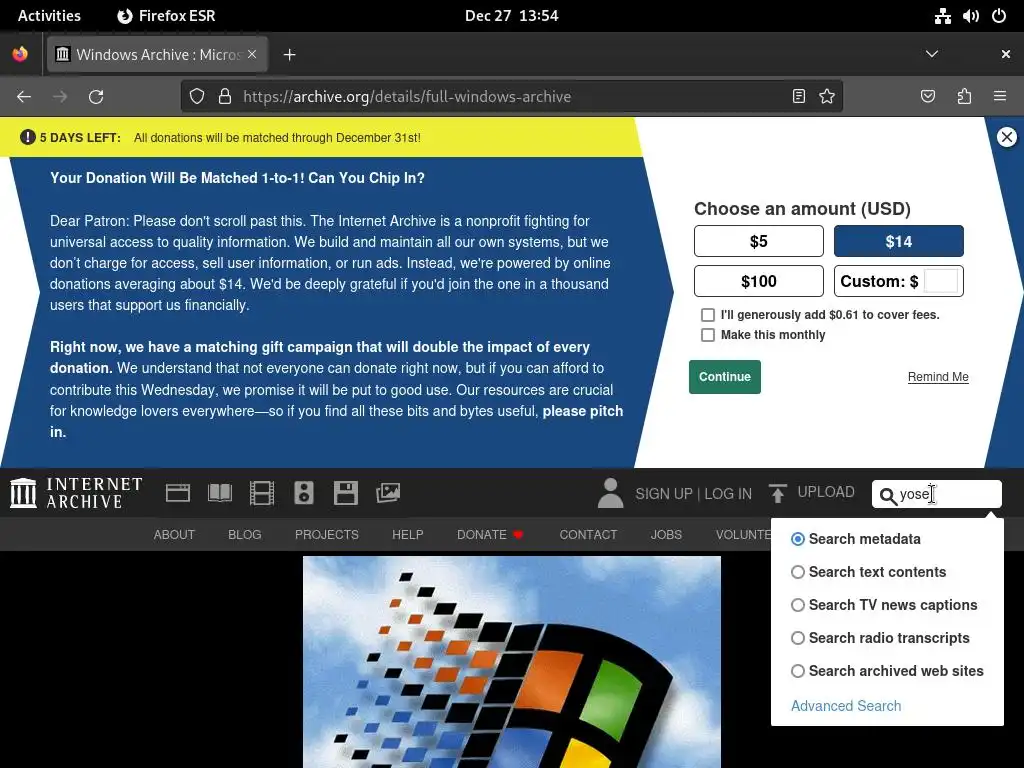Viewport: 1024px width, 768px height.
Task: Click the SIGN UP link
Action: [664, 494]
